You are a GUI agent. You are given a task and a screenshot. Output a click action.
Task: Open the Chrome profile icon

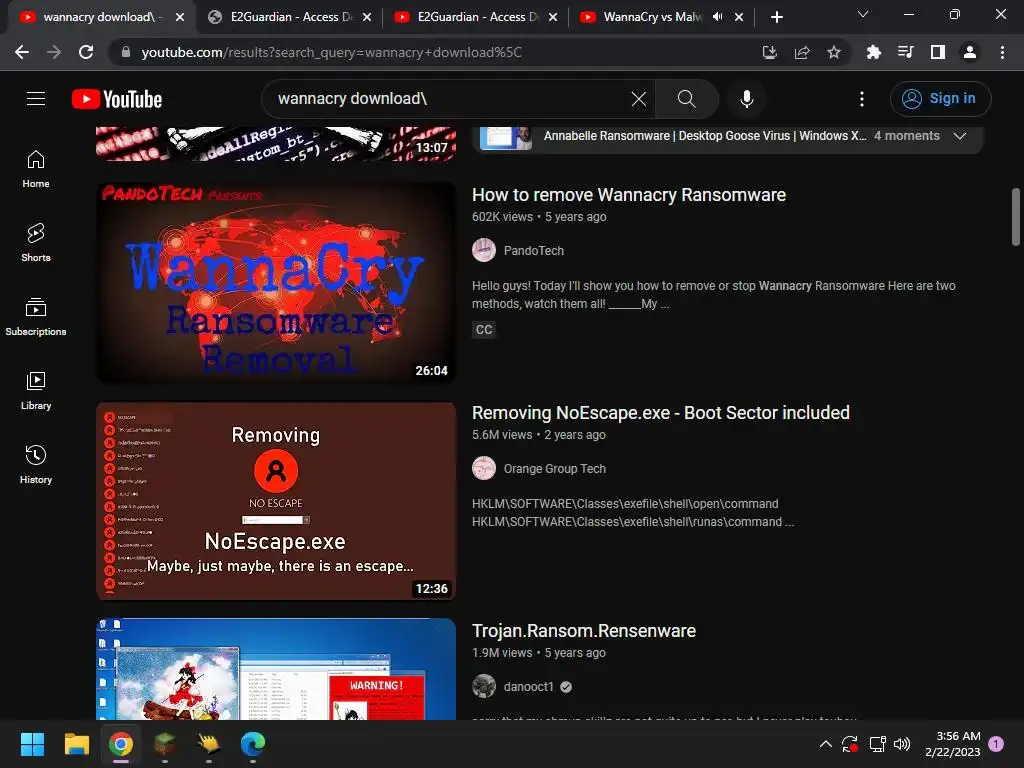[970, 52]
